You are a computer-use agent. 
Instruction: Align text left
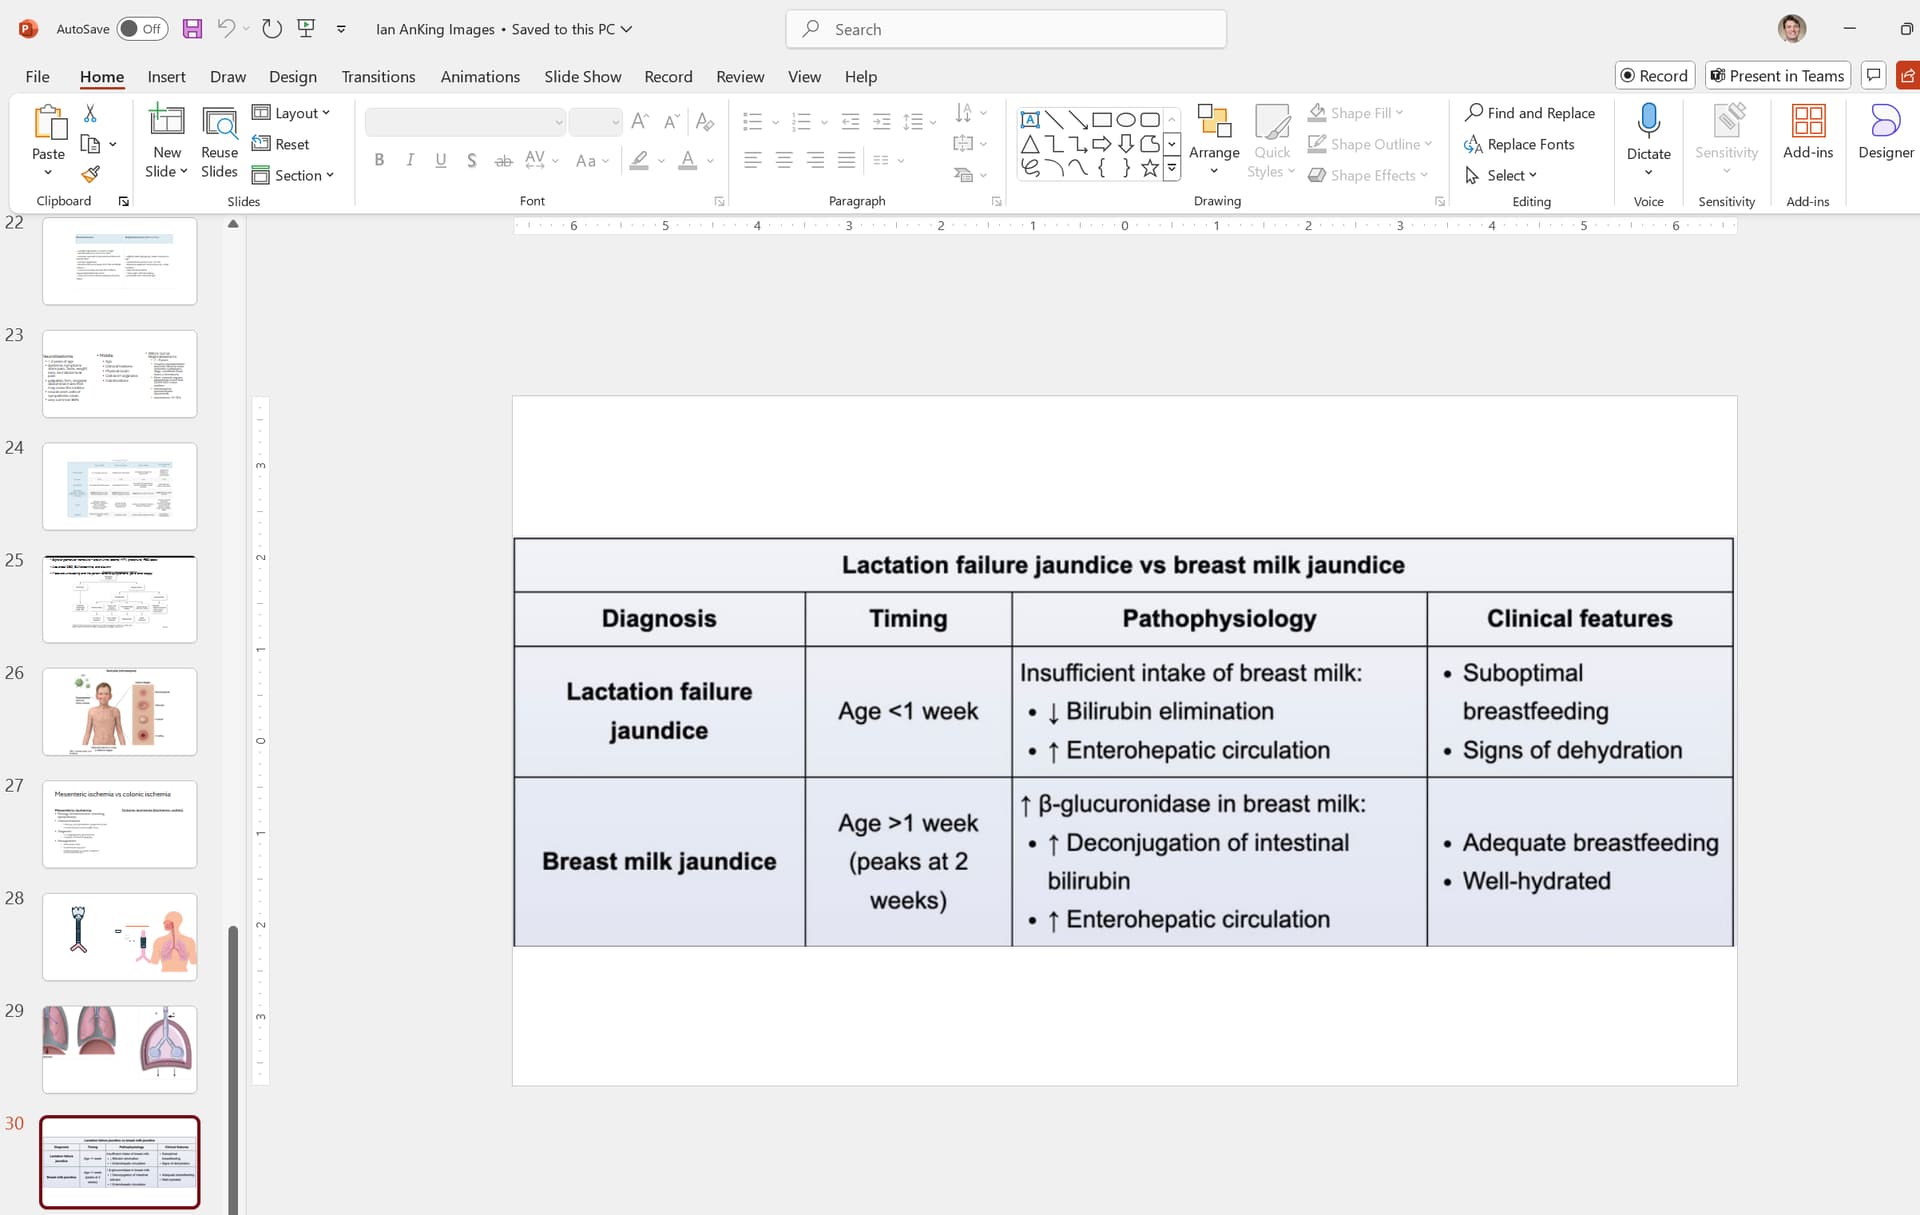[753, 160]
